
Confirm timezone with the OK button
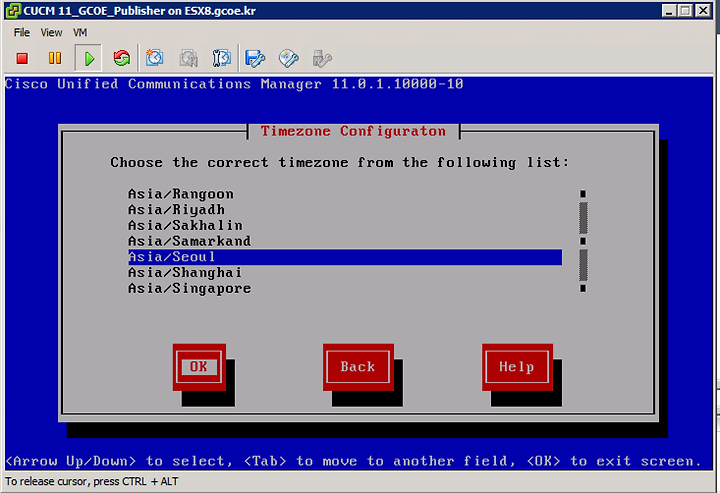tap(199, 367)
